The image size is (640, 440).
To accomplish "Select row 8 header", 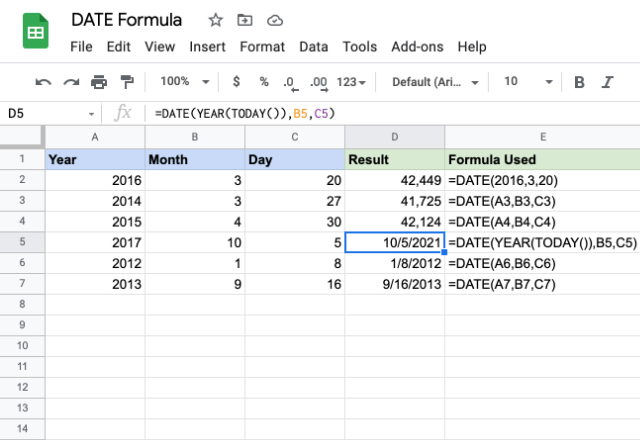I will (22, 304).
